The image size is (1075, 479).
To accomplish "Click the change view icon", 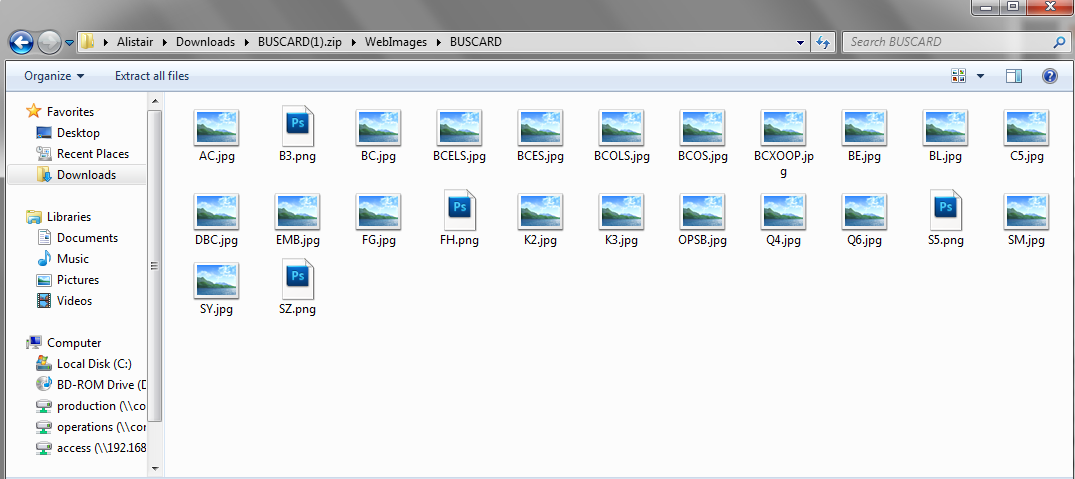I will point(959,76).
